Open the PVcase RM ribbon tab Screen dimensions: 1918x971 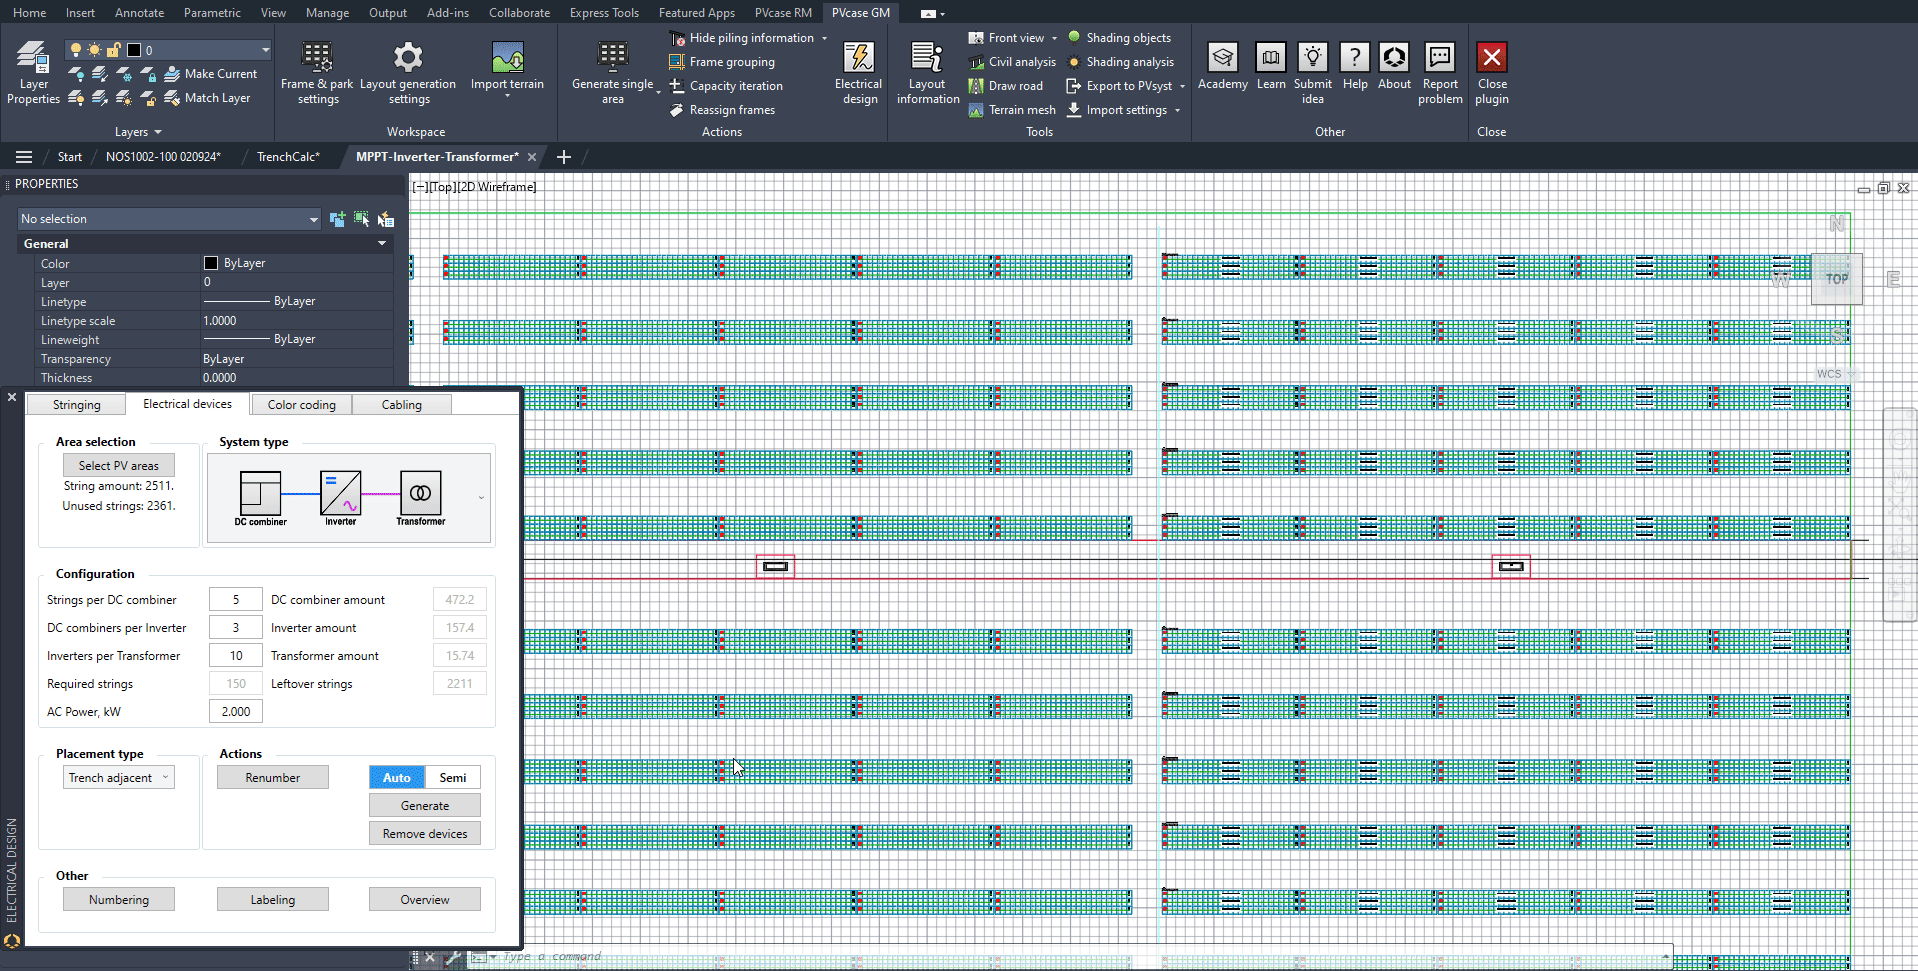782,13
